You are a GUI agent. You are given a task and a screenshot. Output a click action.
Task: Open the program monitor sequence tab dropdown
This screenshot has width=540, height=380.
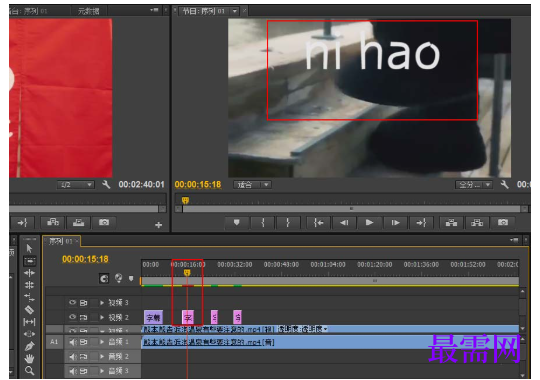[x=235, y=11]
